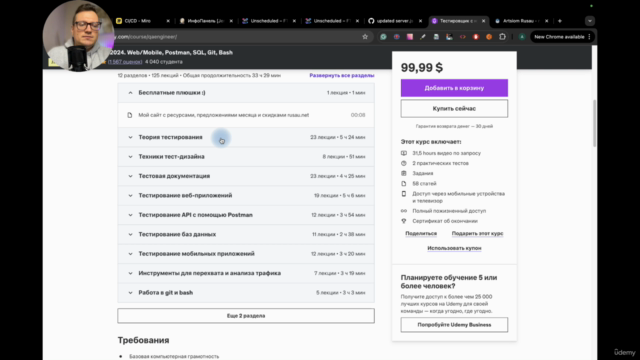Screen dimensions: 640x360
Task: Click Развернуть все разделы link
Action: [342, 76]
